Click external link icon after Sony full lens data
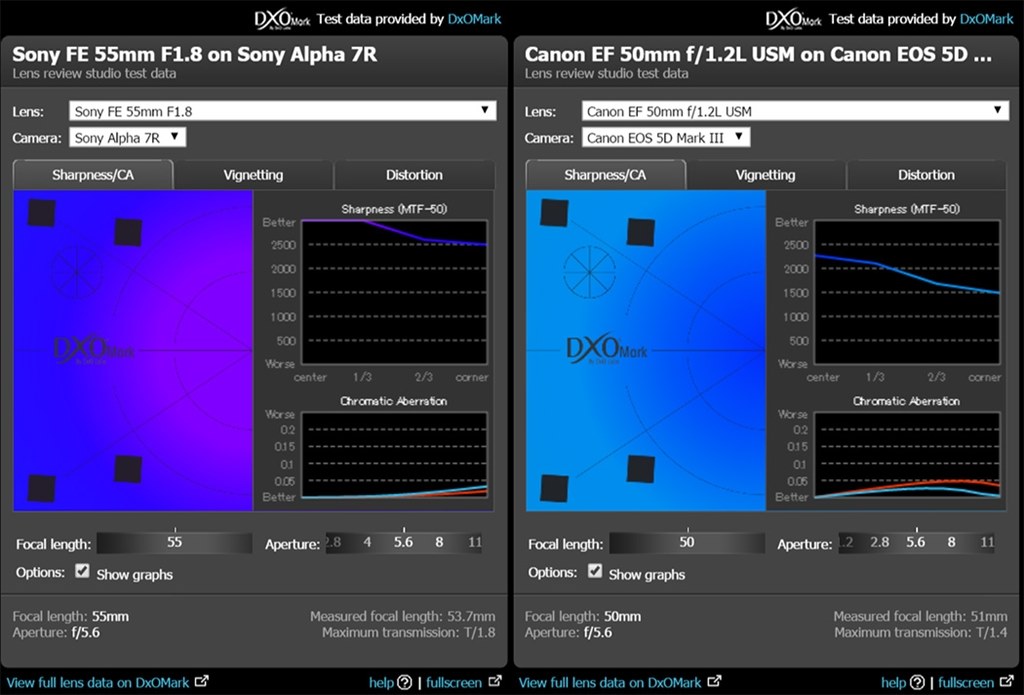 click(x=202, y=681)
